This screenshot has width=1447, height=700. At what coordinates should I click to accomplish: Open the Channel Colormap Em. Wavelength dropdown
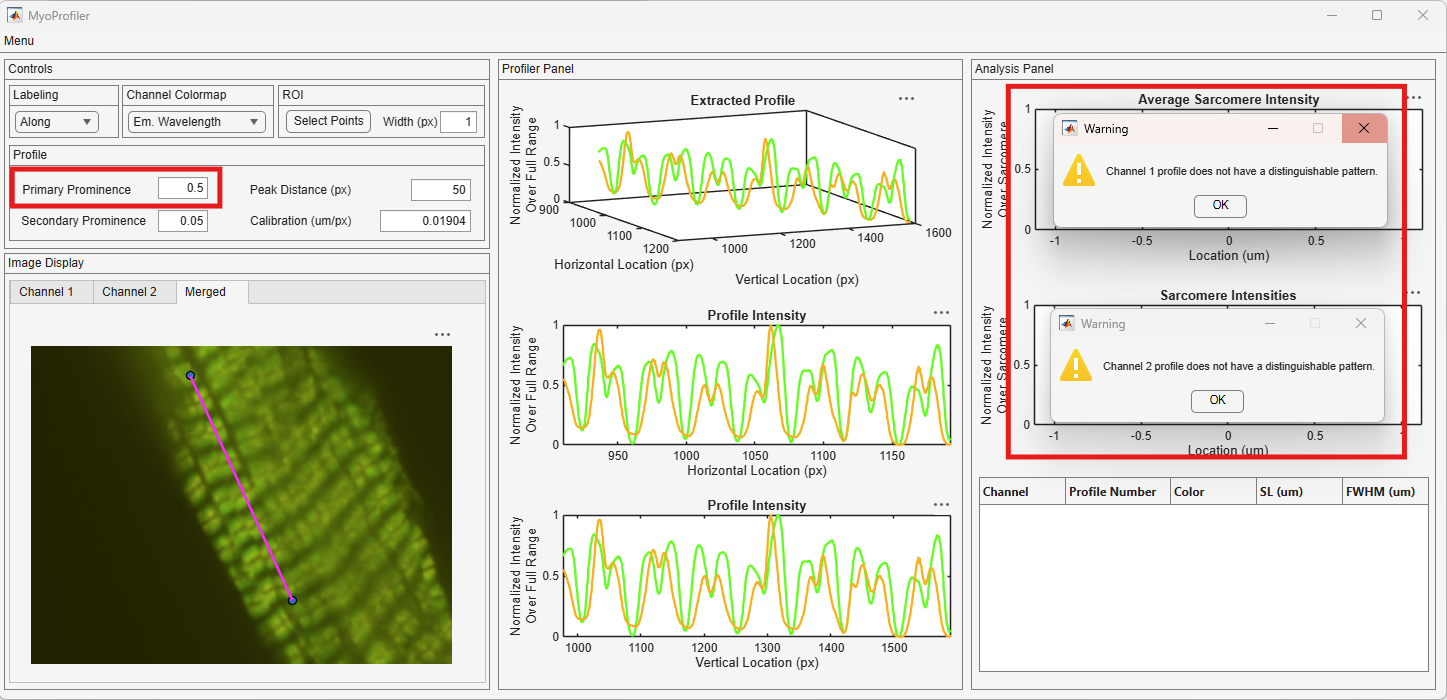pos(196,122)
